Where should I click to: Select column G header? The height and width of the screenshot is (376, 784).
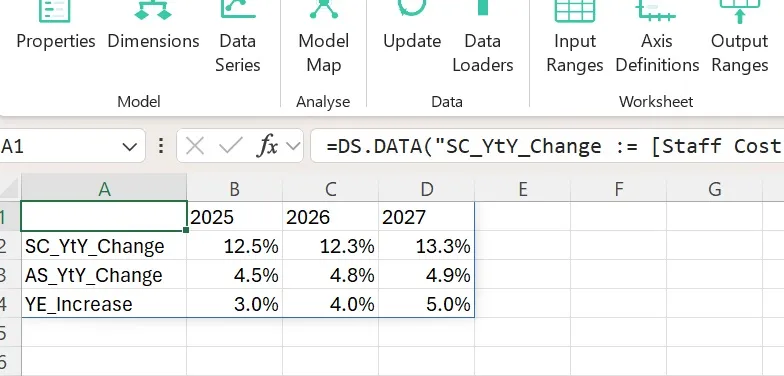[714, 188]
